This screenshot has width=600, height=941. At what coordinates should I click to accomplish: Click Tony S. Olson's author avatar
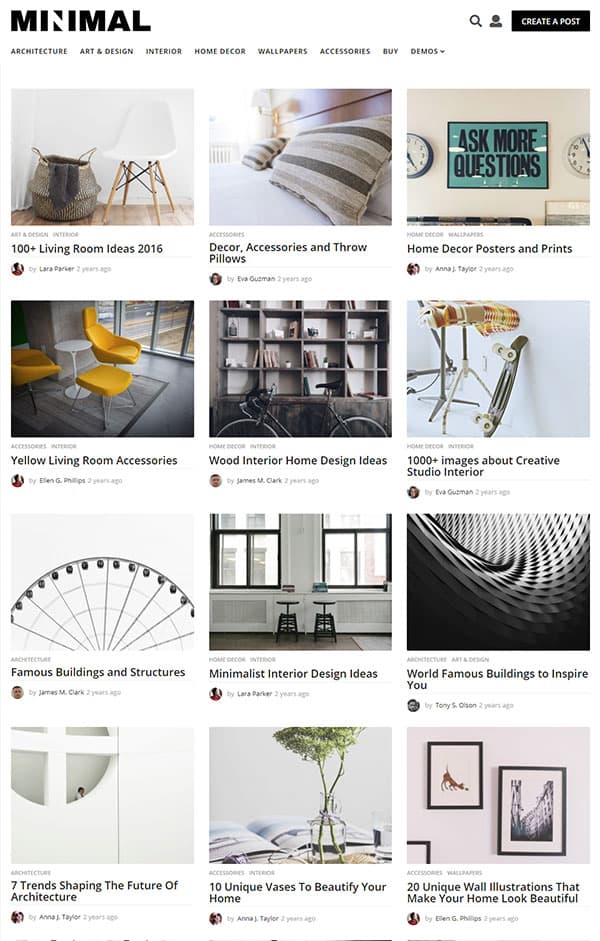pyautogui.click(x=413, y=705)
